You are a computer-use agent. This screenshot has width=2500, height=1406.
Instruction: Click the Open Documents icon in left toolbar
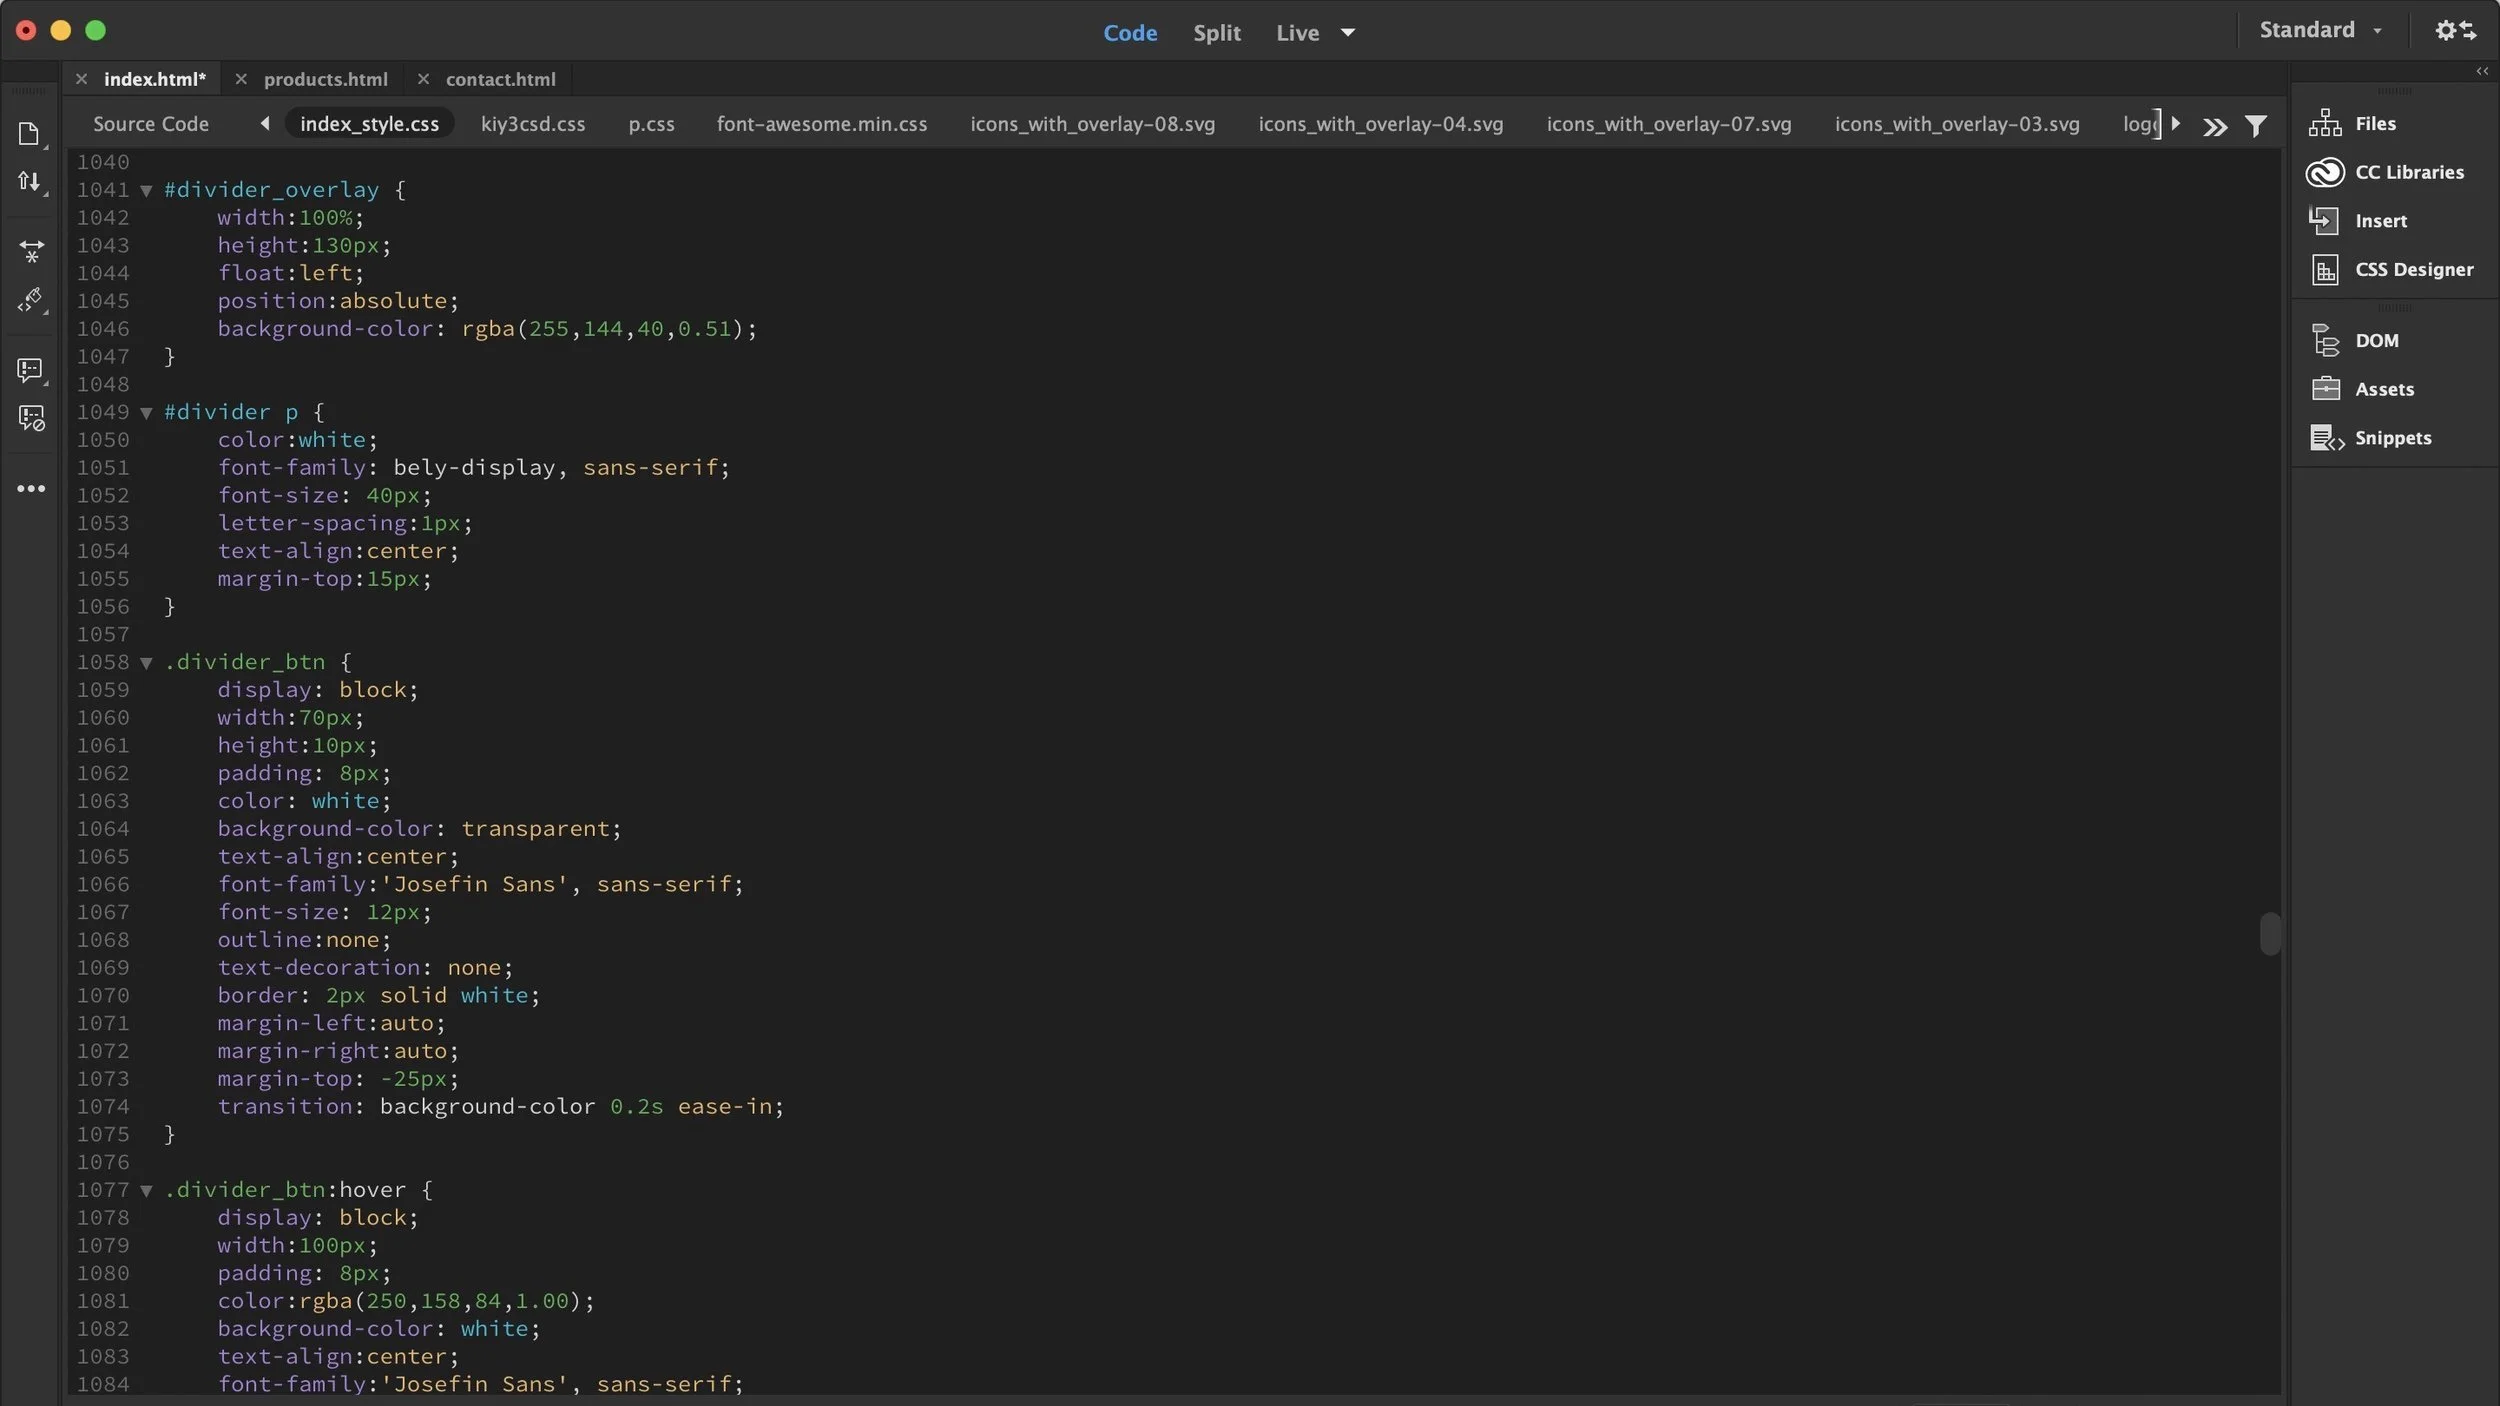[x=29, y=134]
